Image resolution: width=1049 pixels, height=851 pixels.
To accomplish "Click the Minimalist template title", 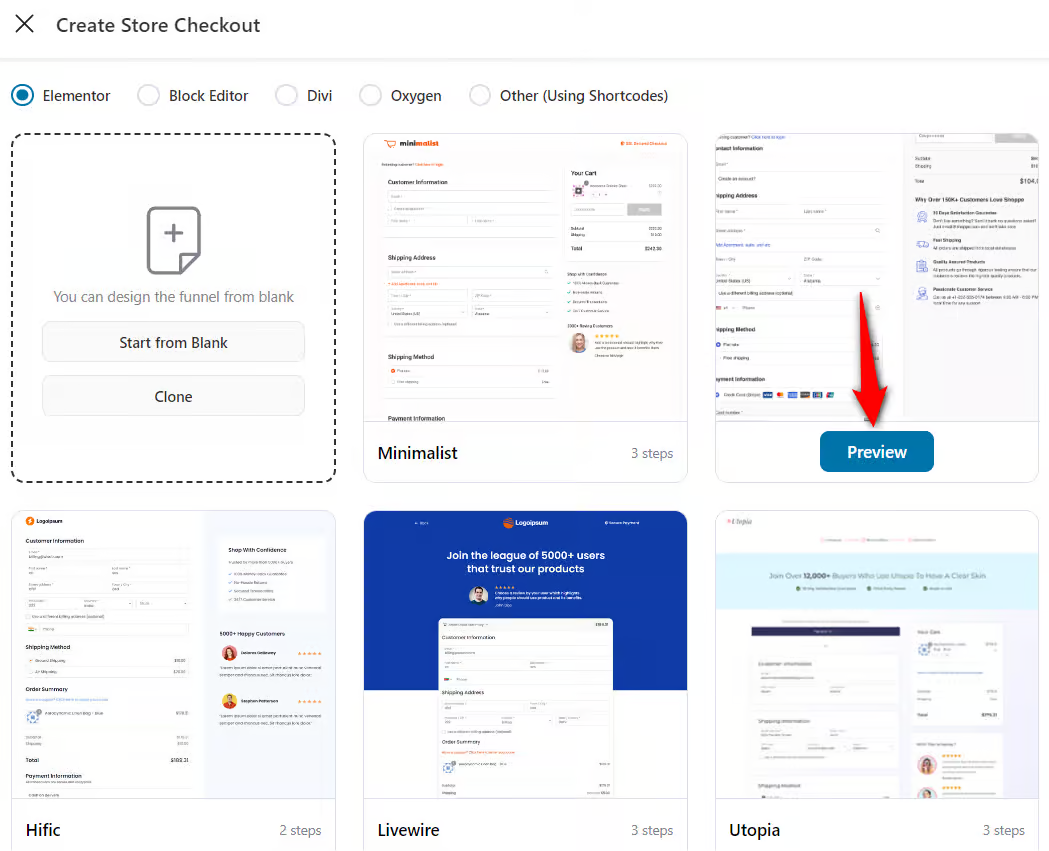I will tap(417, 453).
